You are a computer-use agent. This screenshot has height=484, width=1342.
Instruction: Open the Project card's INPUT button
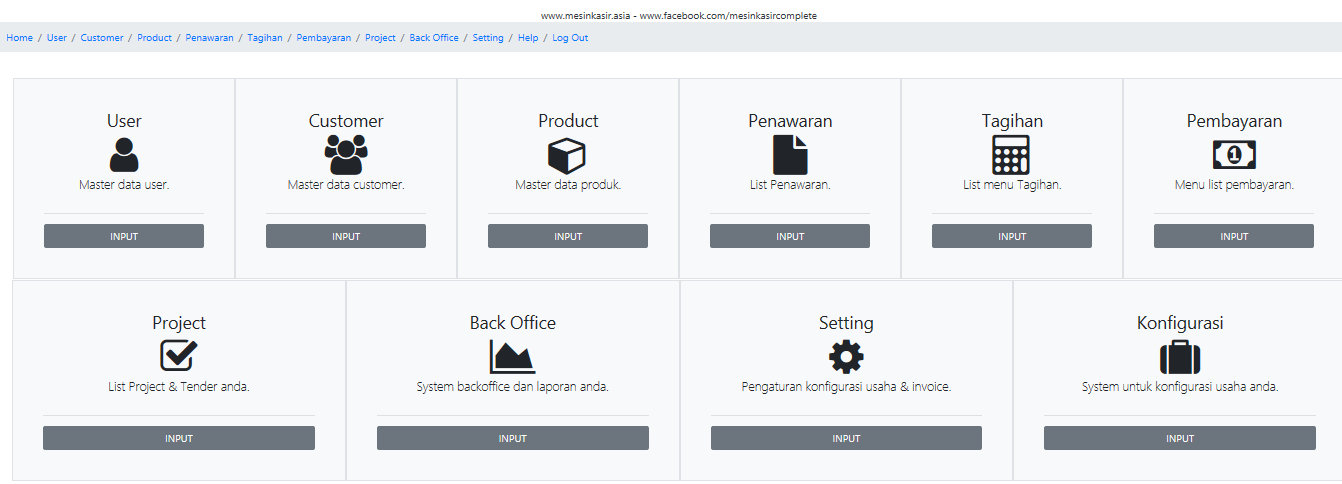coord(179,438)
